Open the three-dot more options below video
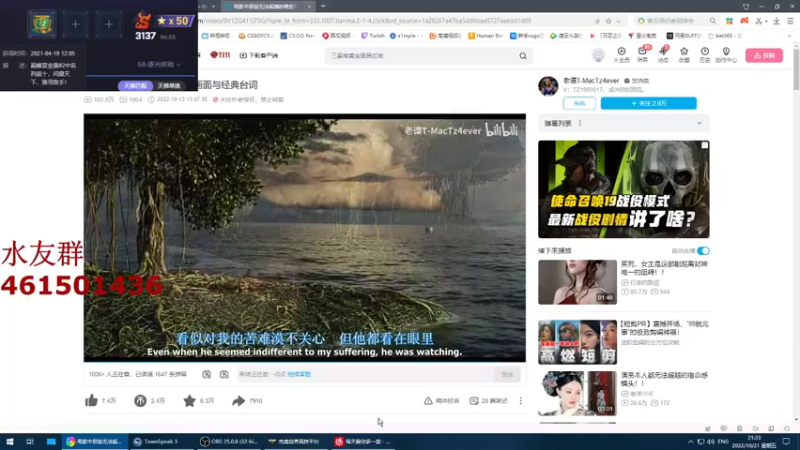The image size is (800, 450). coord(520,401)
